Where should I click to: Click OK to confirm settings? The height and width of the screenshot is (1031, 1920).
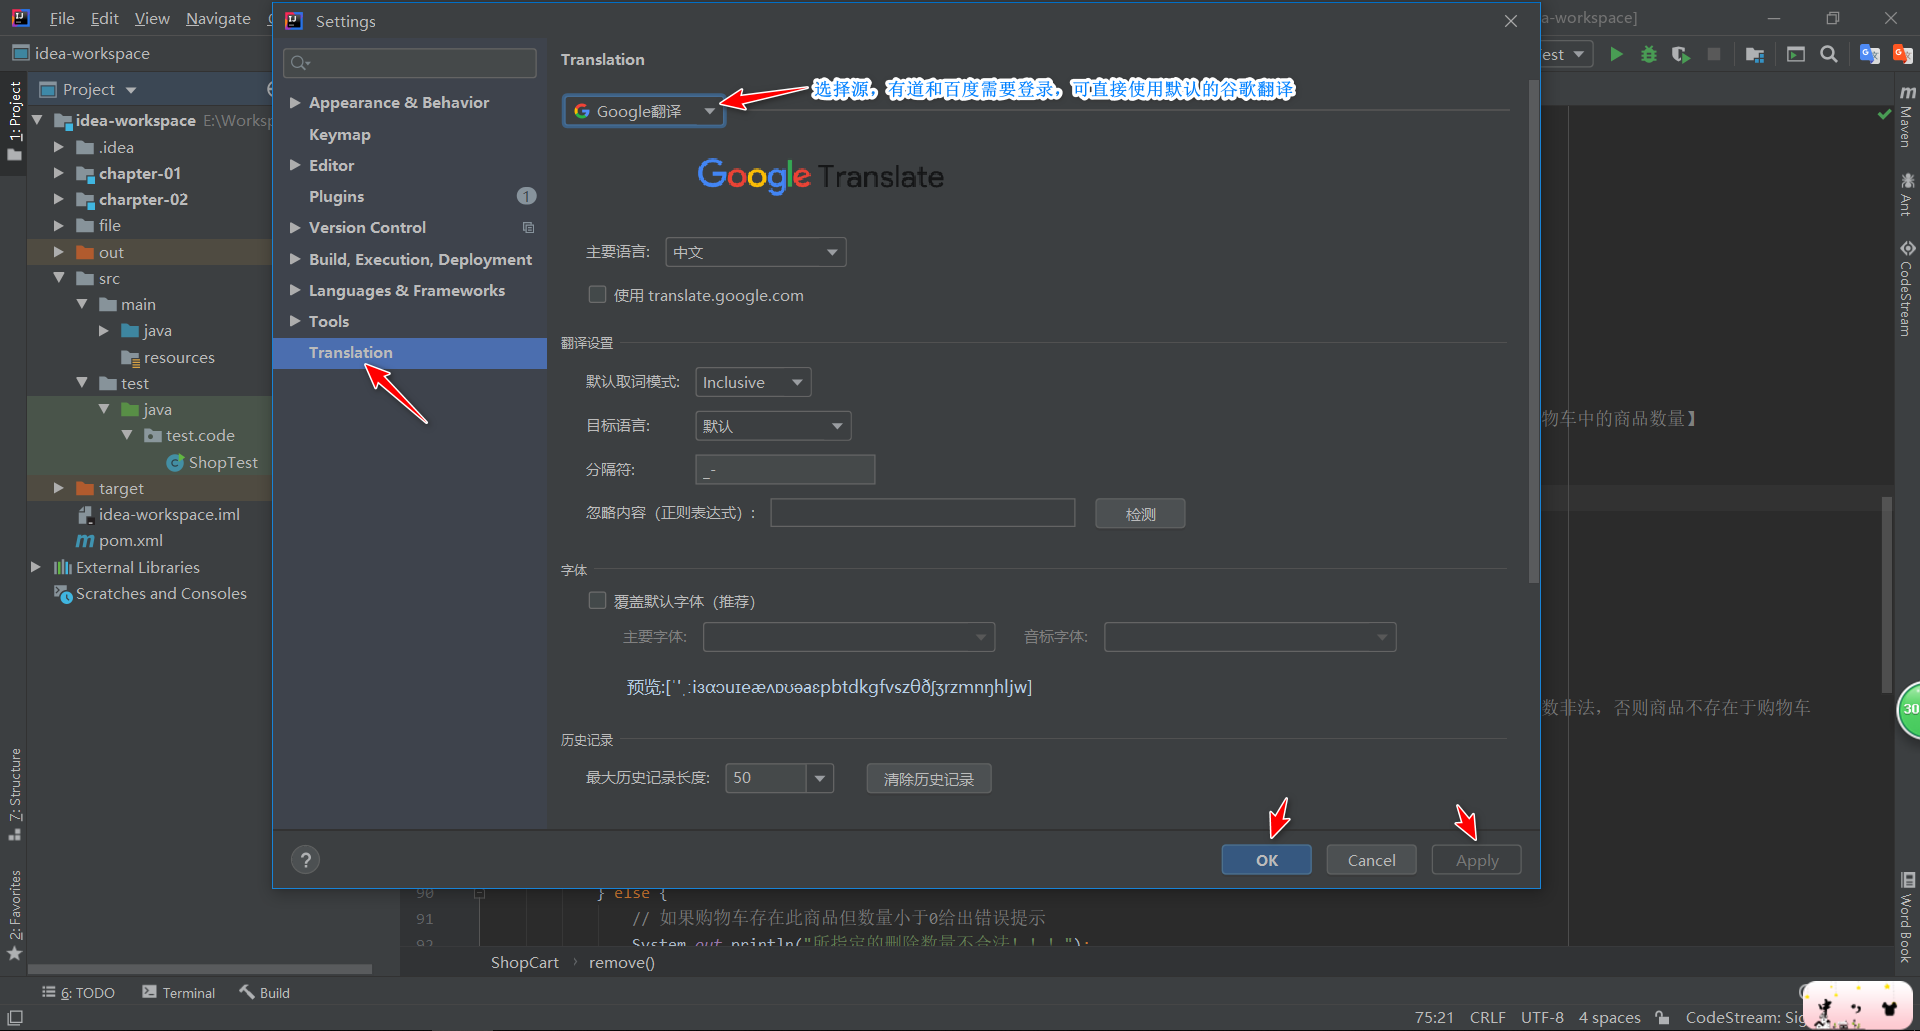click(1266, 860)
